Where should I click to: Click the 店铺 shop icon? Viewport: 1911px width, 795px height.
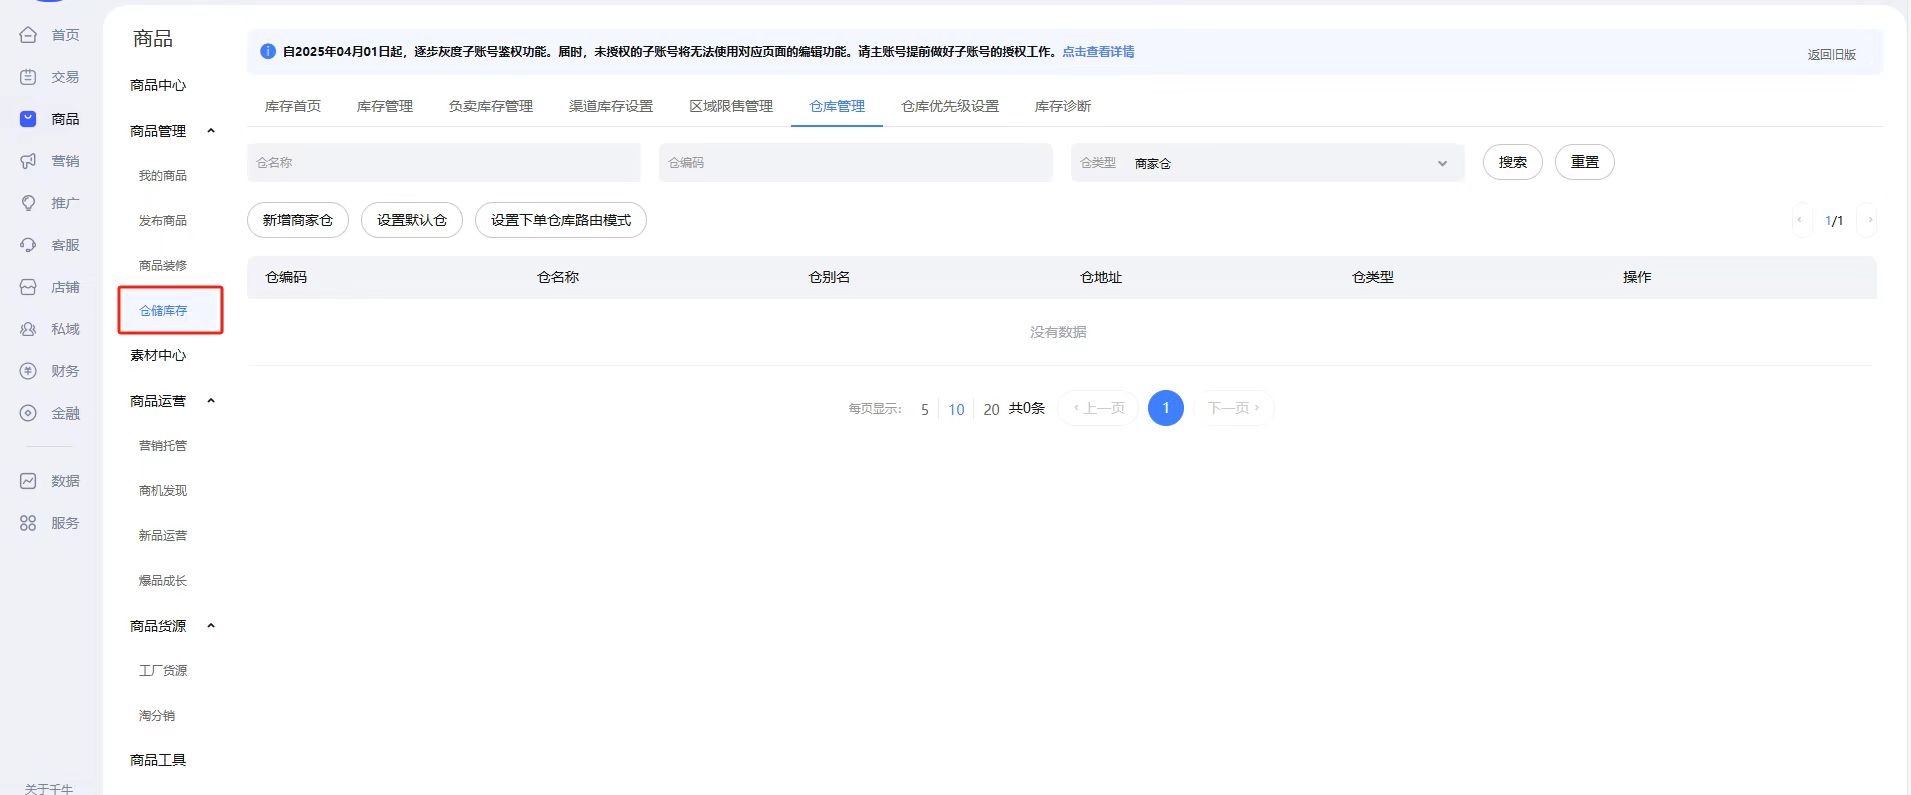coord(28,287)
